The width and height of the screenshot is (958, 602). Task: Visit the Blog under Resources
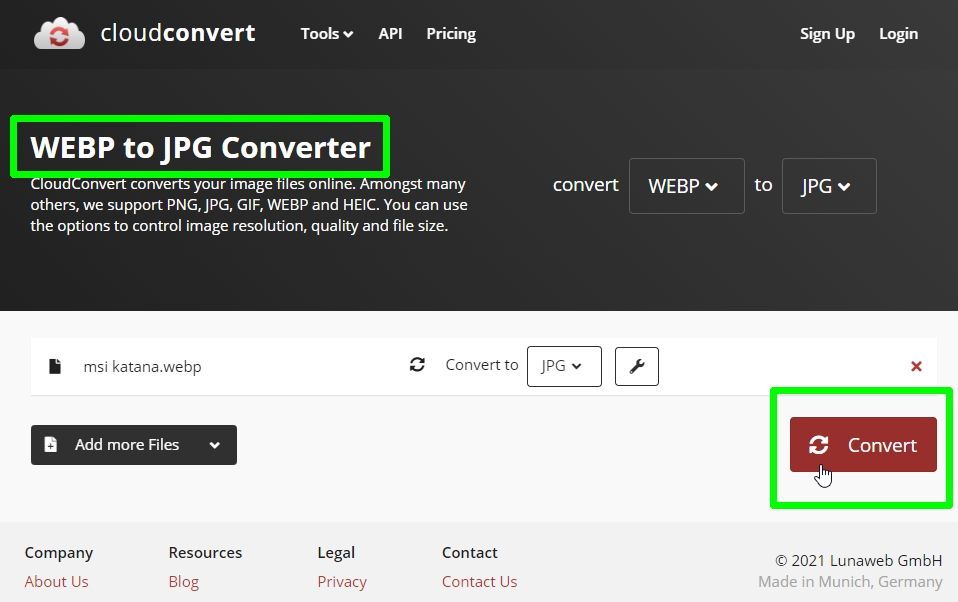tap(183, 581)
